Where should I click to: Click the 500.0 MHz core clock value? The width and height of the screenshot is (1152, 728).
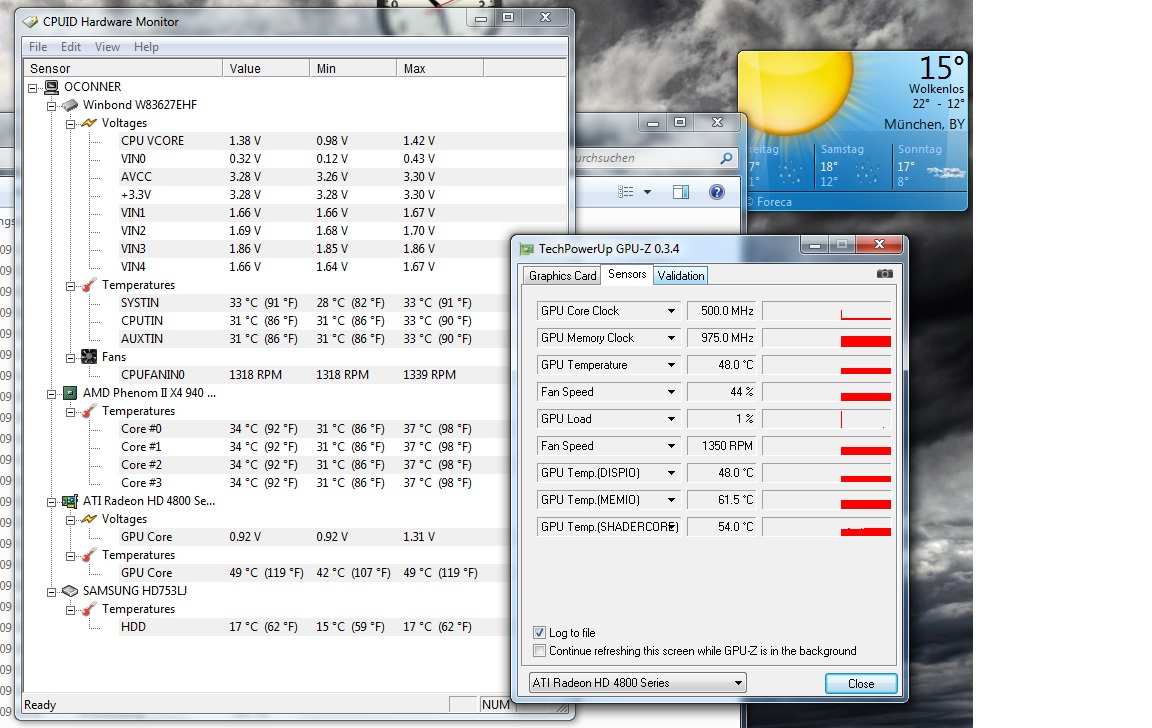pyautogui.click(x=722, y=311)
